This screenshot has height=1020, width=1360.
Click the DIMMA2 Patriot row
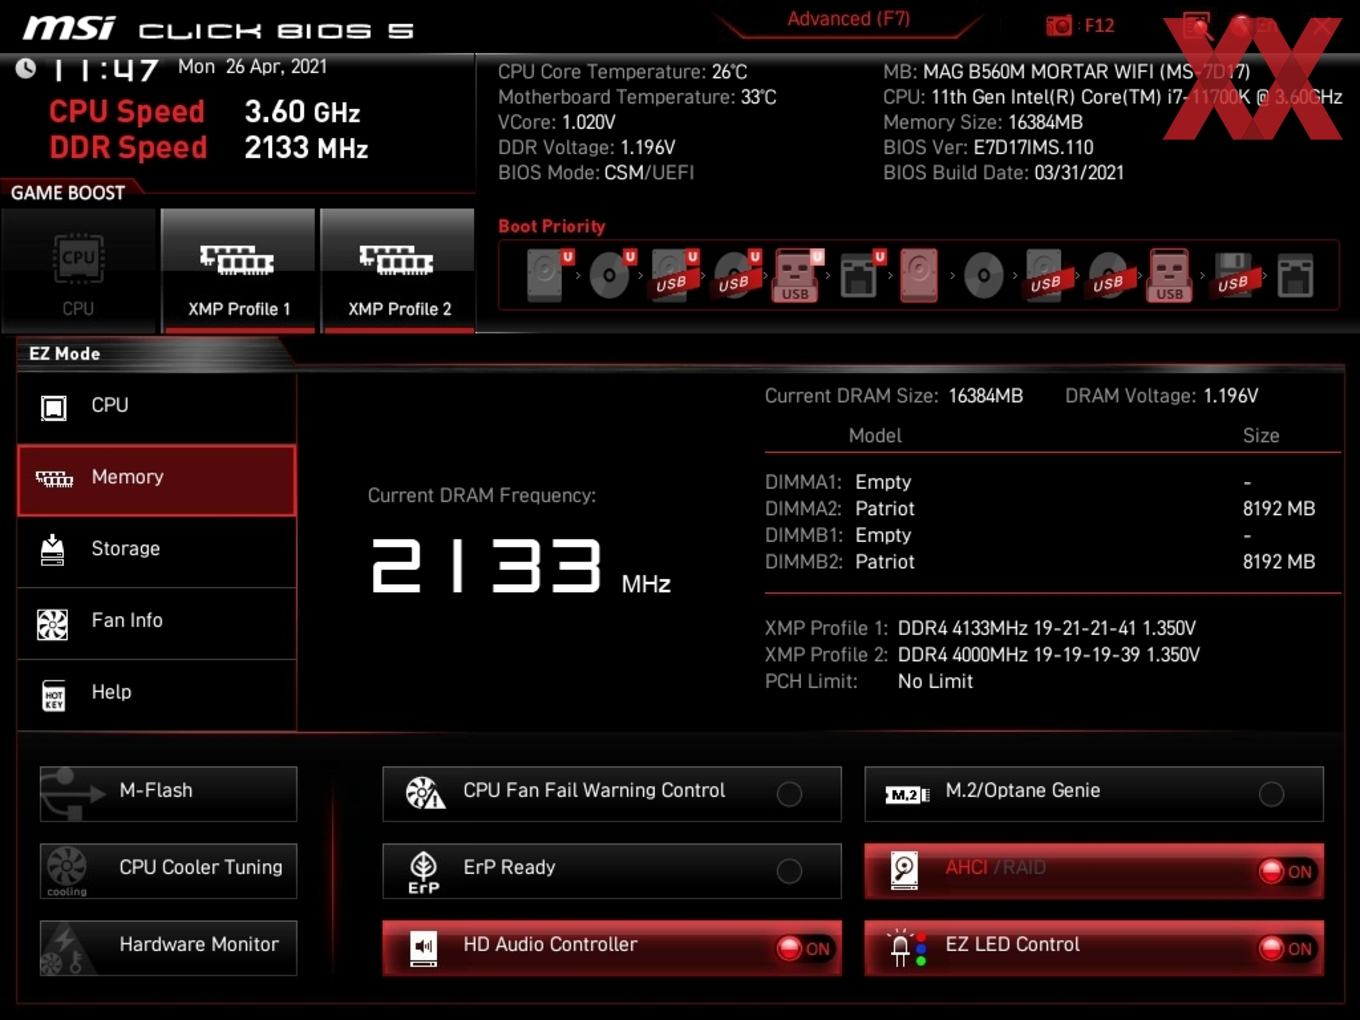point(1040,509)
